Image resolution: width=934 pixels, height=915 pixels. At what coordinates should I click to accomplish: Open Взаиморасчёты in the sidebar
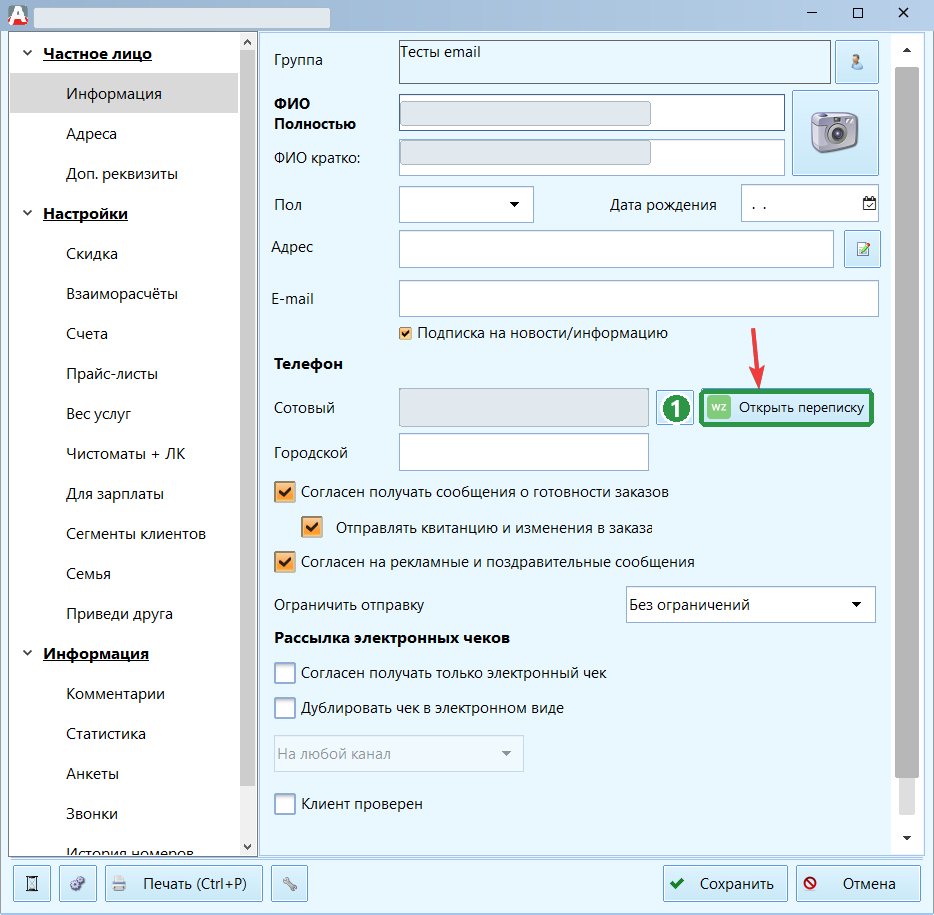pyautogui.click(x=122, y=294)
